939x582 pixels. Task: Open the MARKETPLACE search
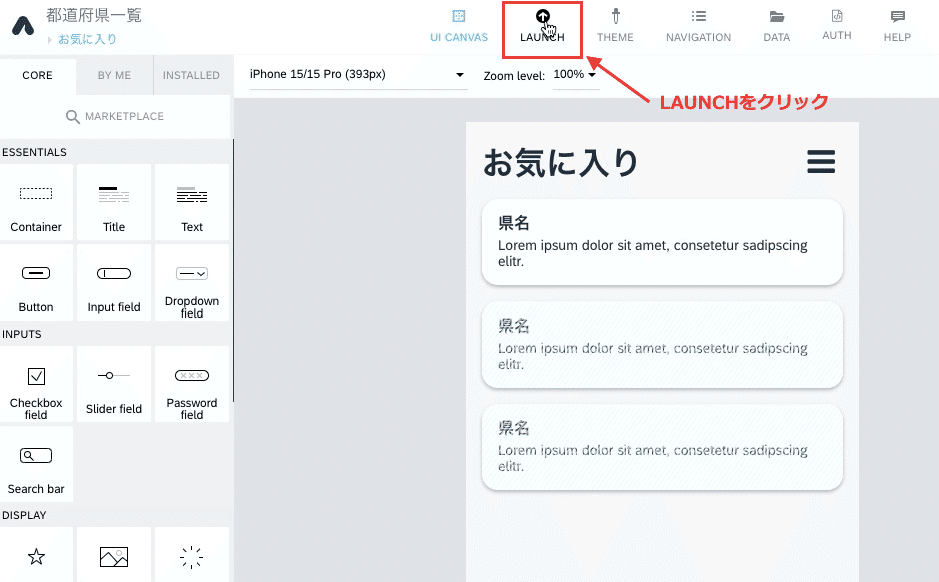coord(115,116)
